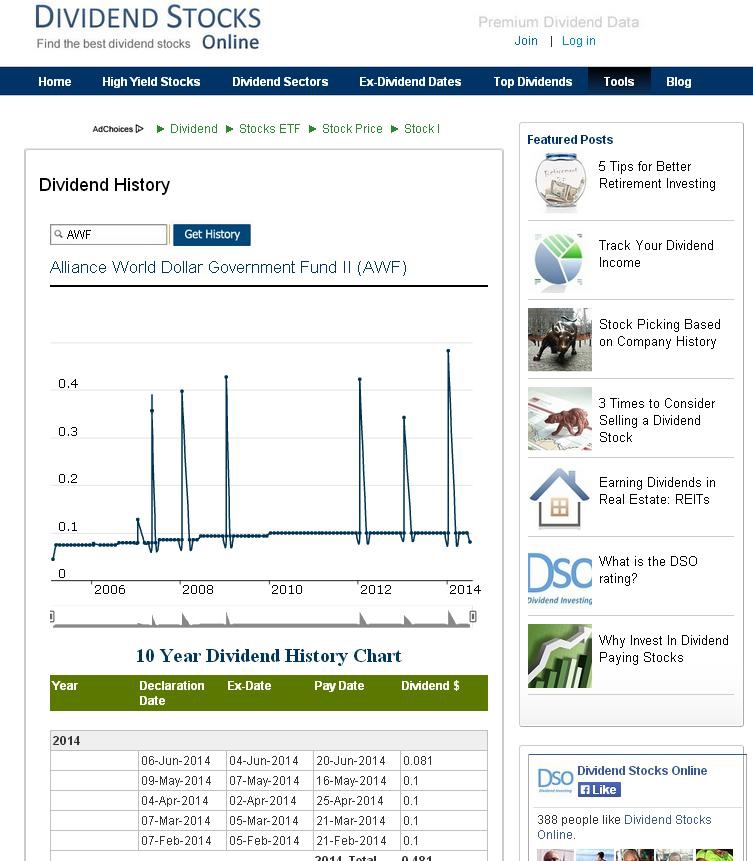Viewport: 753px width, 861px height.
Task: Open 3 Times to Consider Selling post
Action: coord(656,420)
